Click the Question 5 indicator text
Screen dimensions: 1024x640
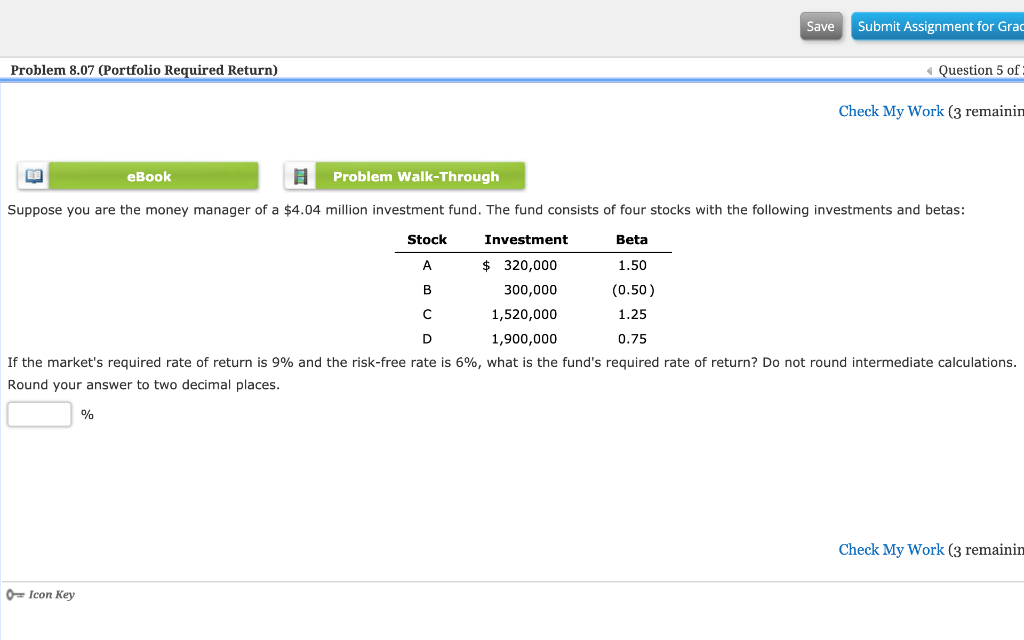tap(980, 71)
